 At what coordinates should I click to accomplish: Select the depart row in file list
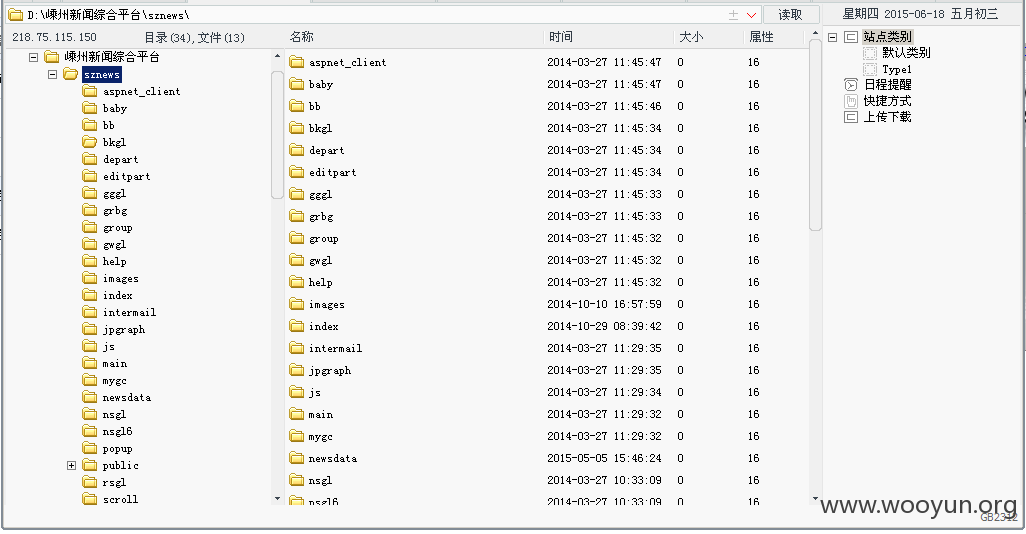(546, 151)
